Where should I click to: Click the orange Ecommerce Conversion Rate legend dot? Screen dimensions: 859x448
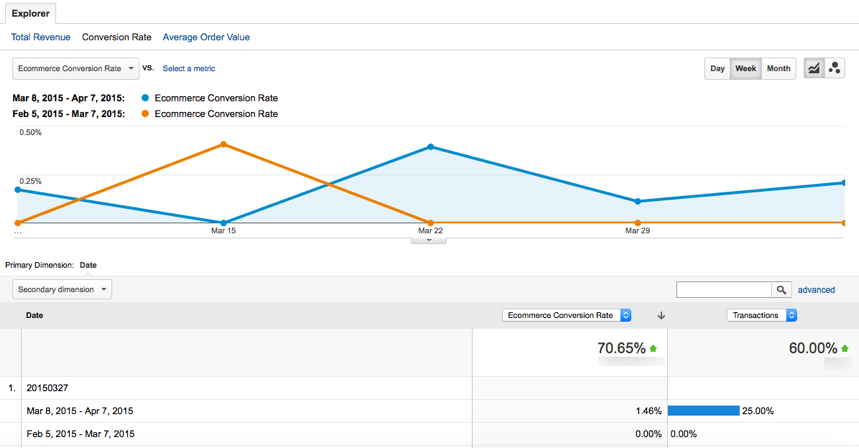(145, 114)
